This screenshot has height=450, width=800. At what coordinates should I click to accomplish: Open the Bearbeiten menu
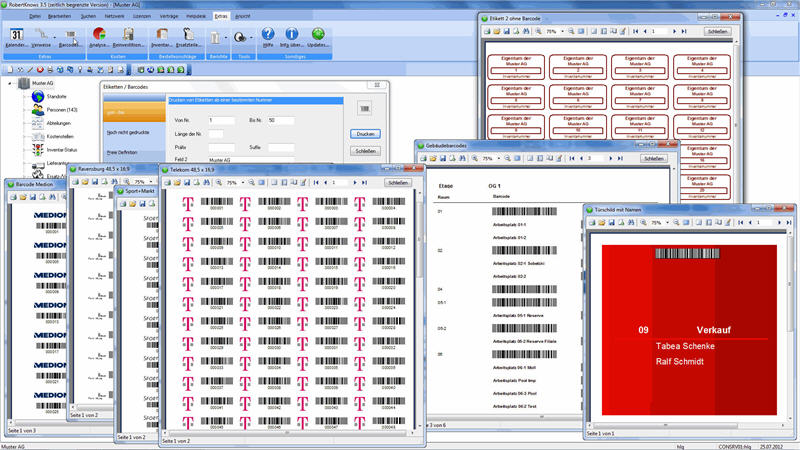pos(59,16)
